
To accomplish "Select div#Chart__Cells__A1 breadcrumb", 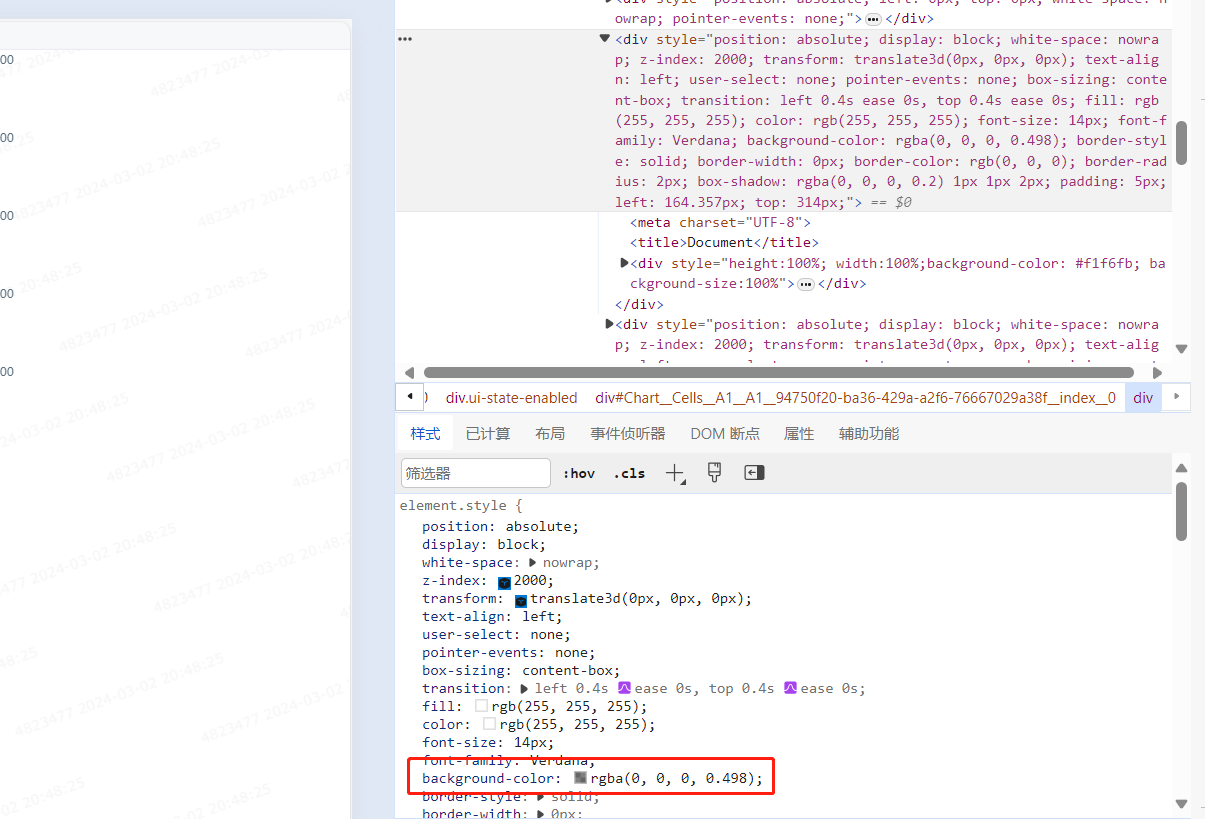I will [x=855, y=397].
